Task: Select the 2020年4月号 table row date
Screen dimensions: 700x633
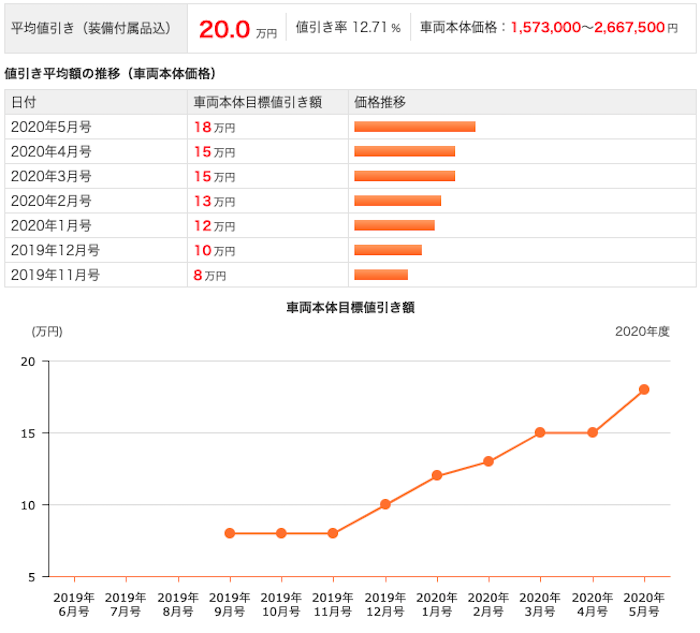Action: (51, 152)
